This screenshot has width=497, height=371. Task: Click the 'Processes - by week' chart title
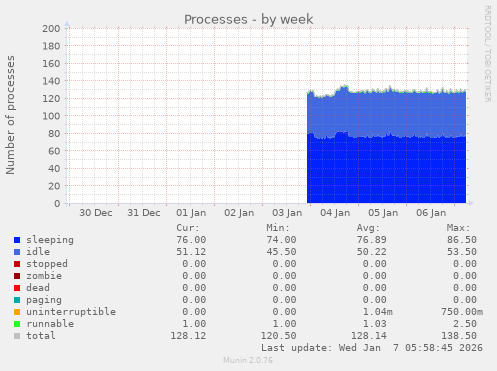249,19
